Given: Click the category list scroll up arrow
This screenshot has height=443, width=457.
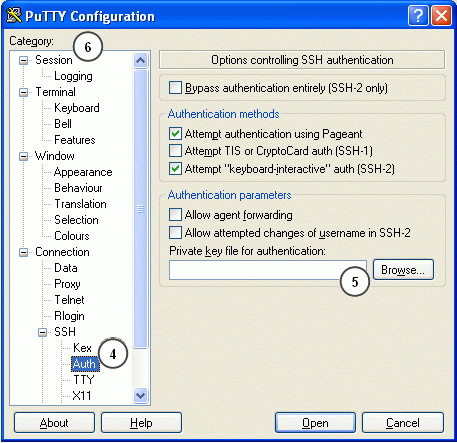Looking at the screenshot, I should click(x=140, y=60).
